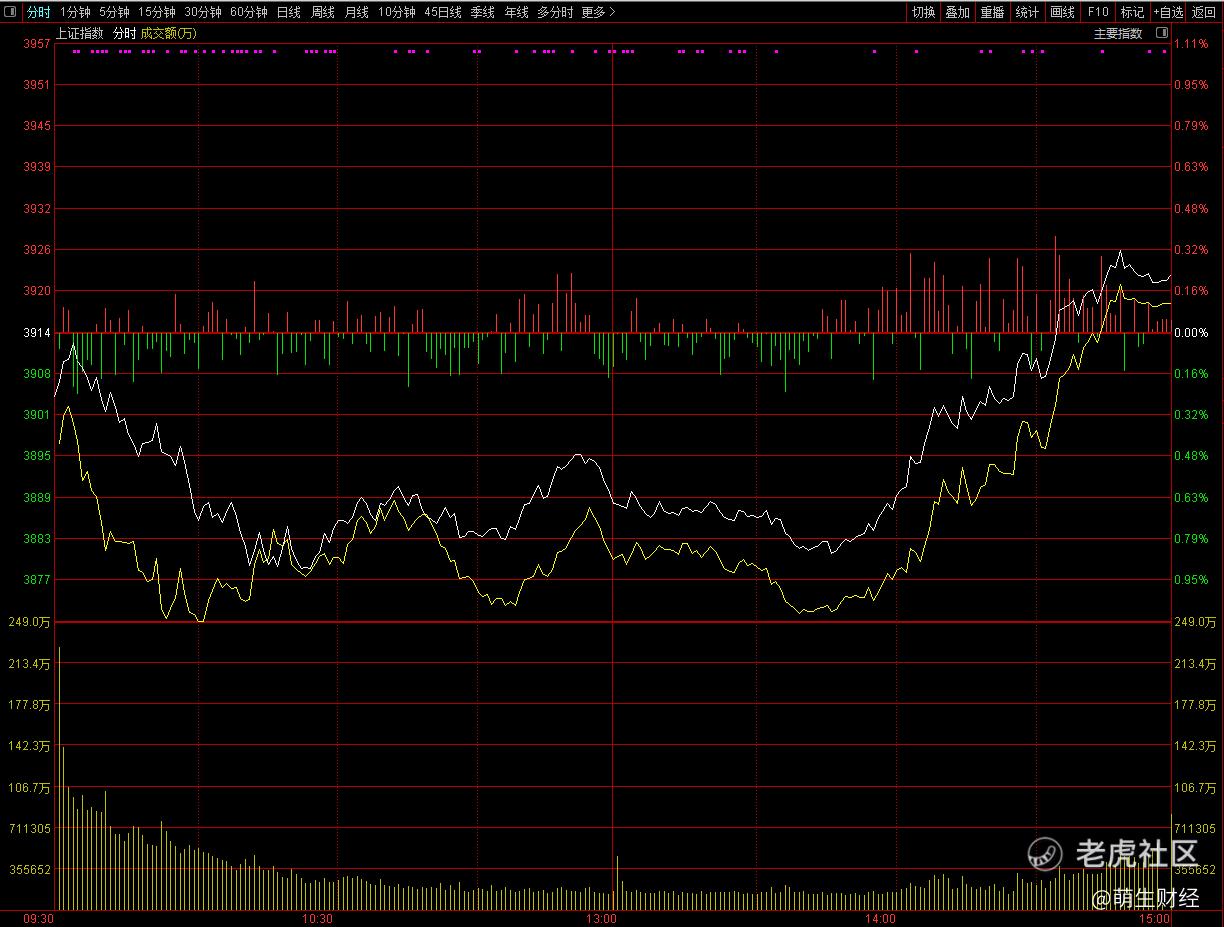Click the 上证指数 index name label
Viewport: 1224px width, 927px height.
[x=79, y=33]
